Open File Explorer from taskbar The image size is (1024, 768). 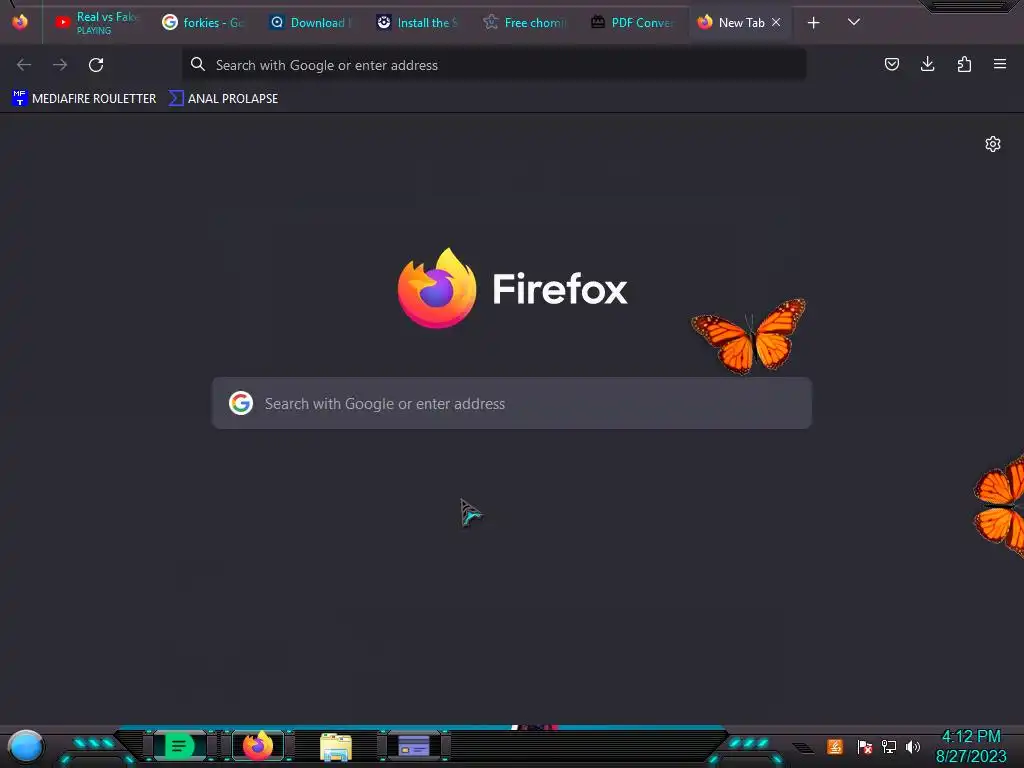pos(336,746)
